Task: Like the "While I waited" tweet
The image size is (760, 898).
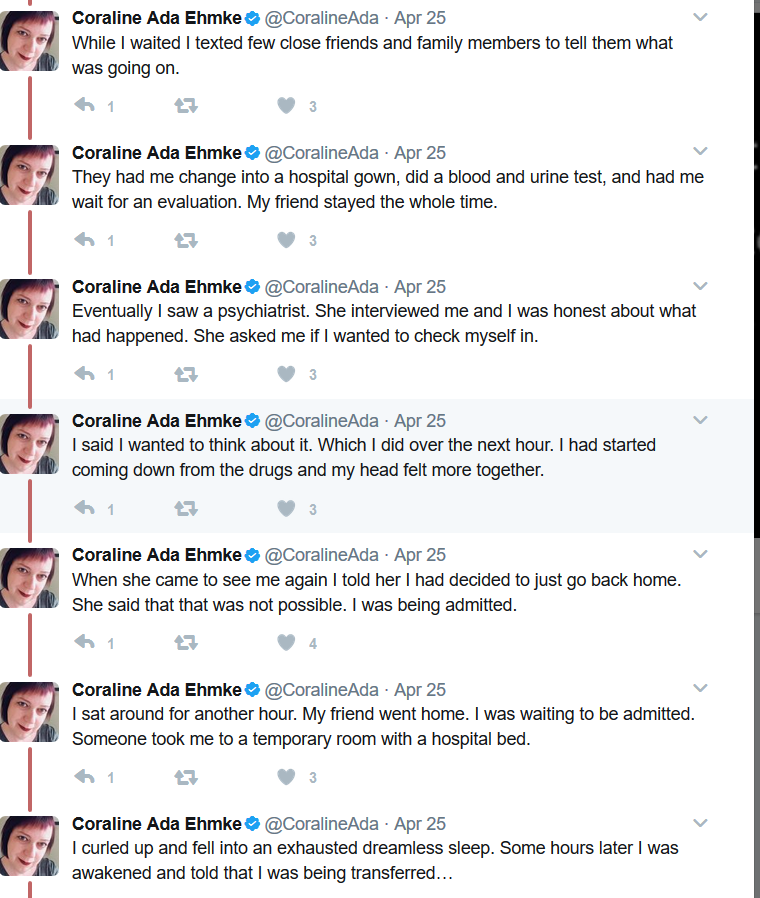Action: [x=286, y=105]
